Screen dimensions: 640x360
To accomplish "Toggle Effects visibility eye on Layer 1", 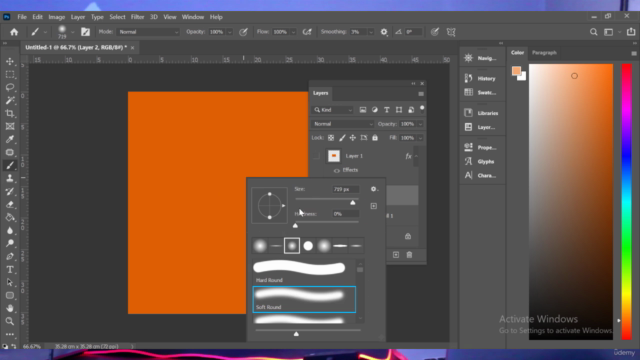I will pyautogui.click(x=337, y=171).
